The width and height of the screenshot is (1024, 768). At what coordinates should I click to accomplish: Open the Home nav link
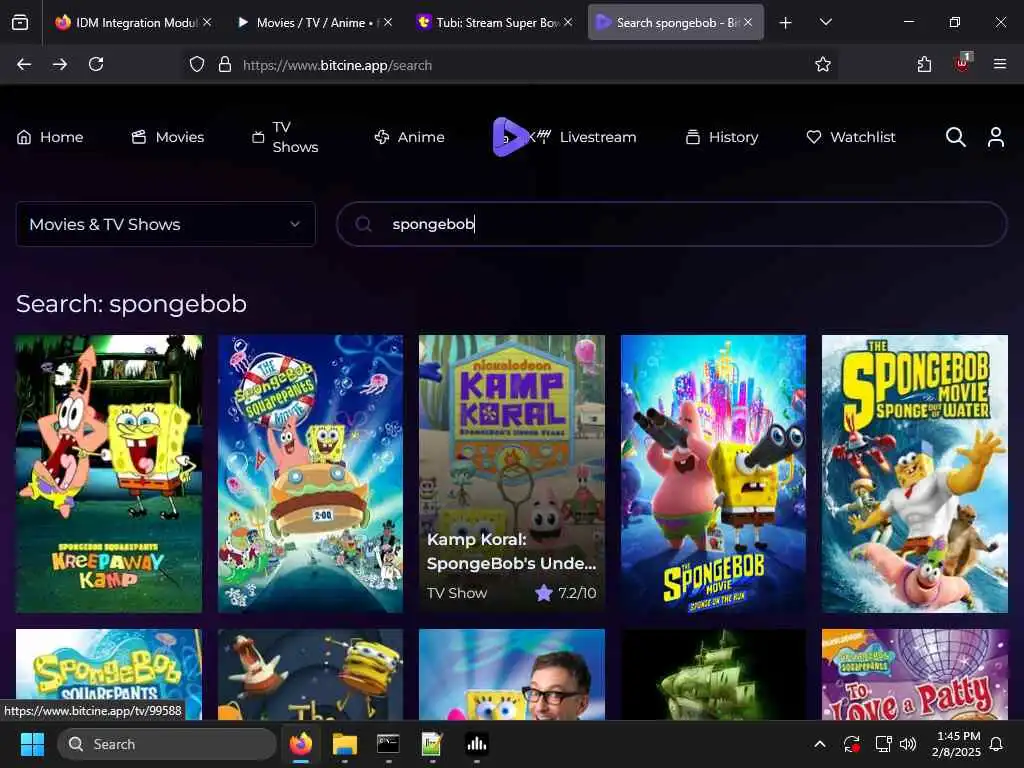(50, 137)
